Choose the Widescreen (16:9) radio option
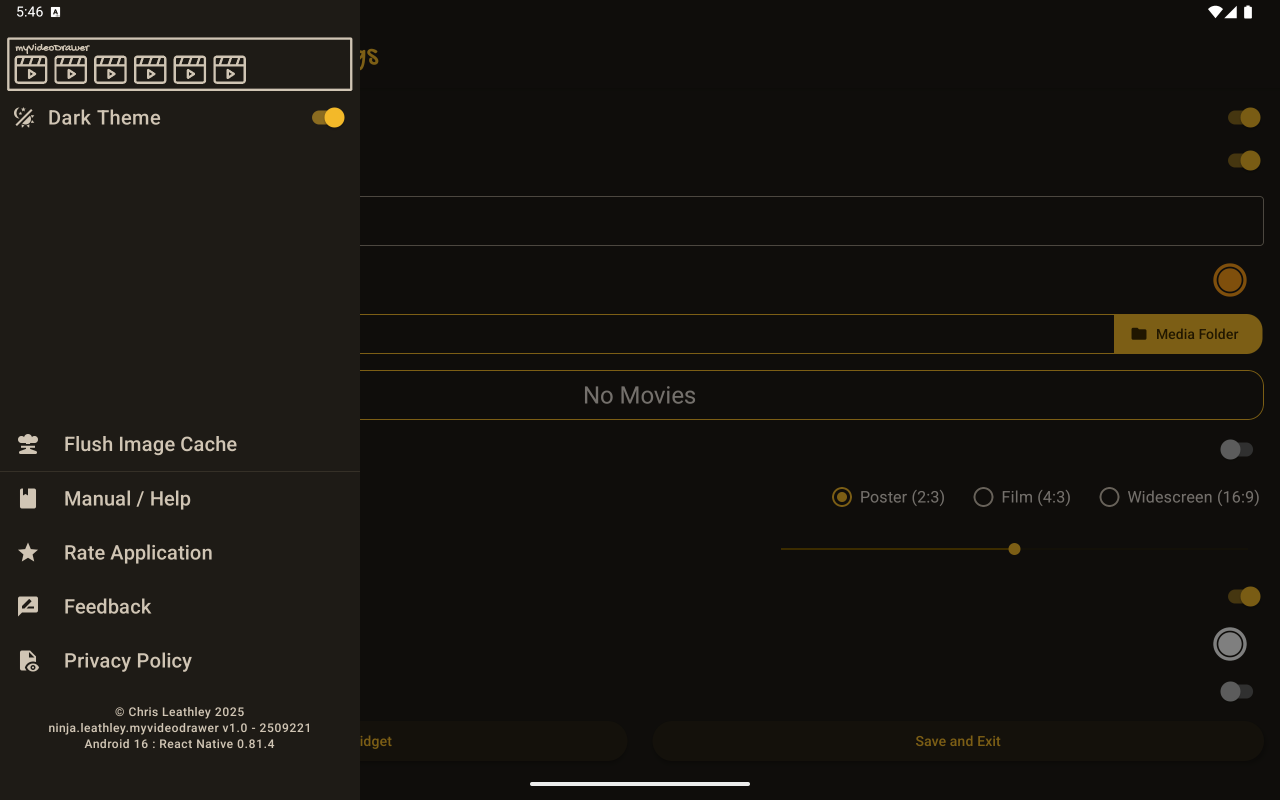This screenshot has height=800, width=1280. [x=1109, y=497]
